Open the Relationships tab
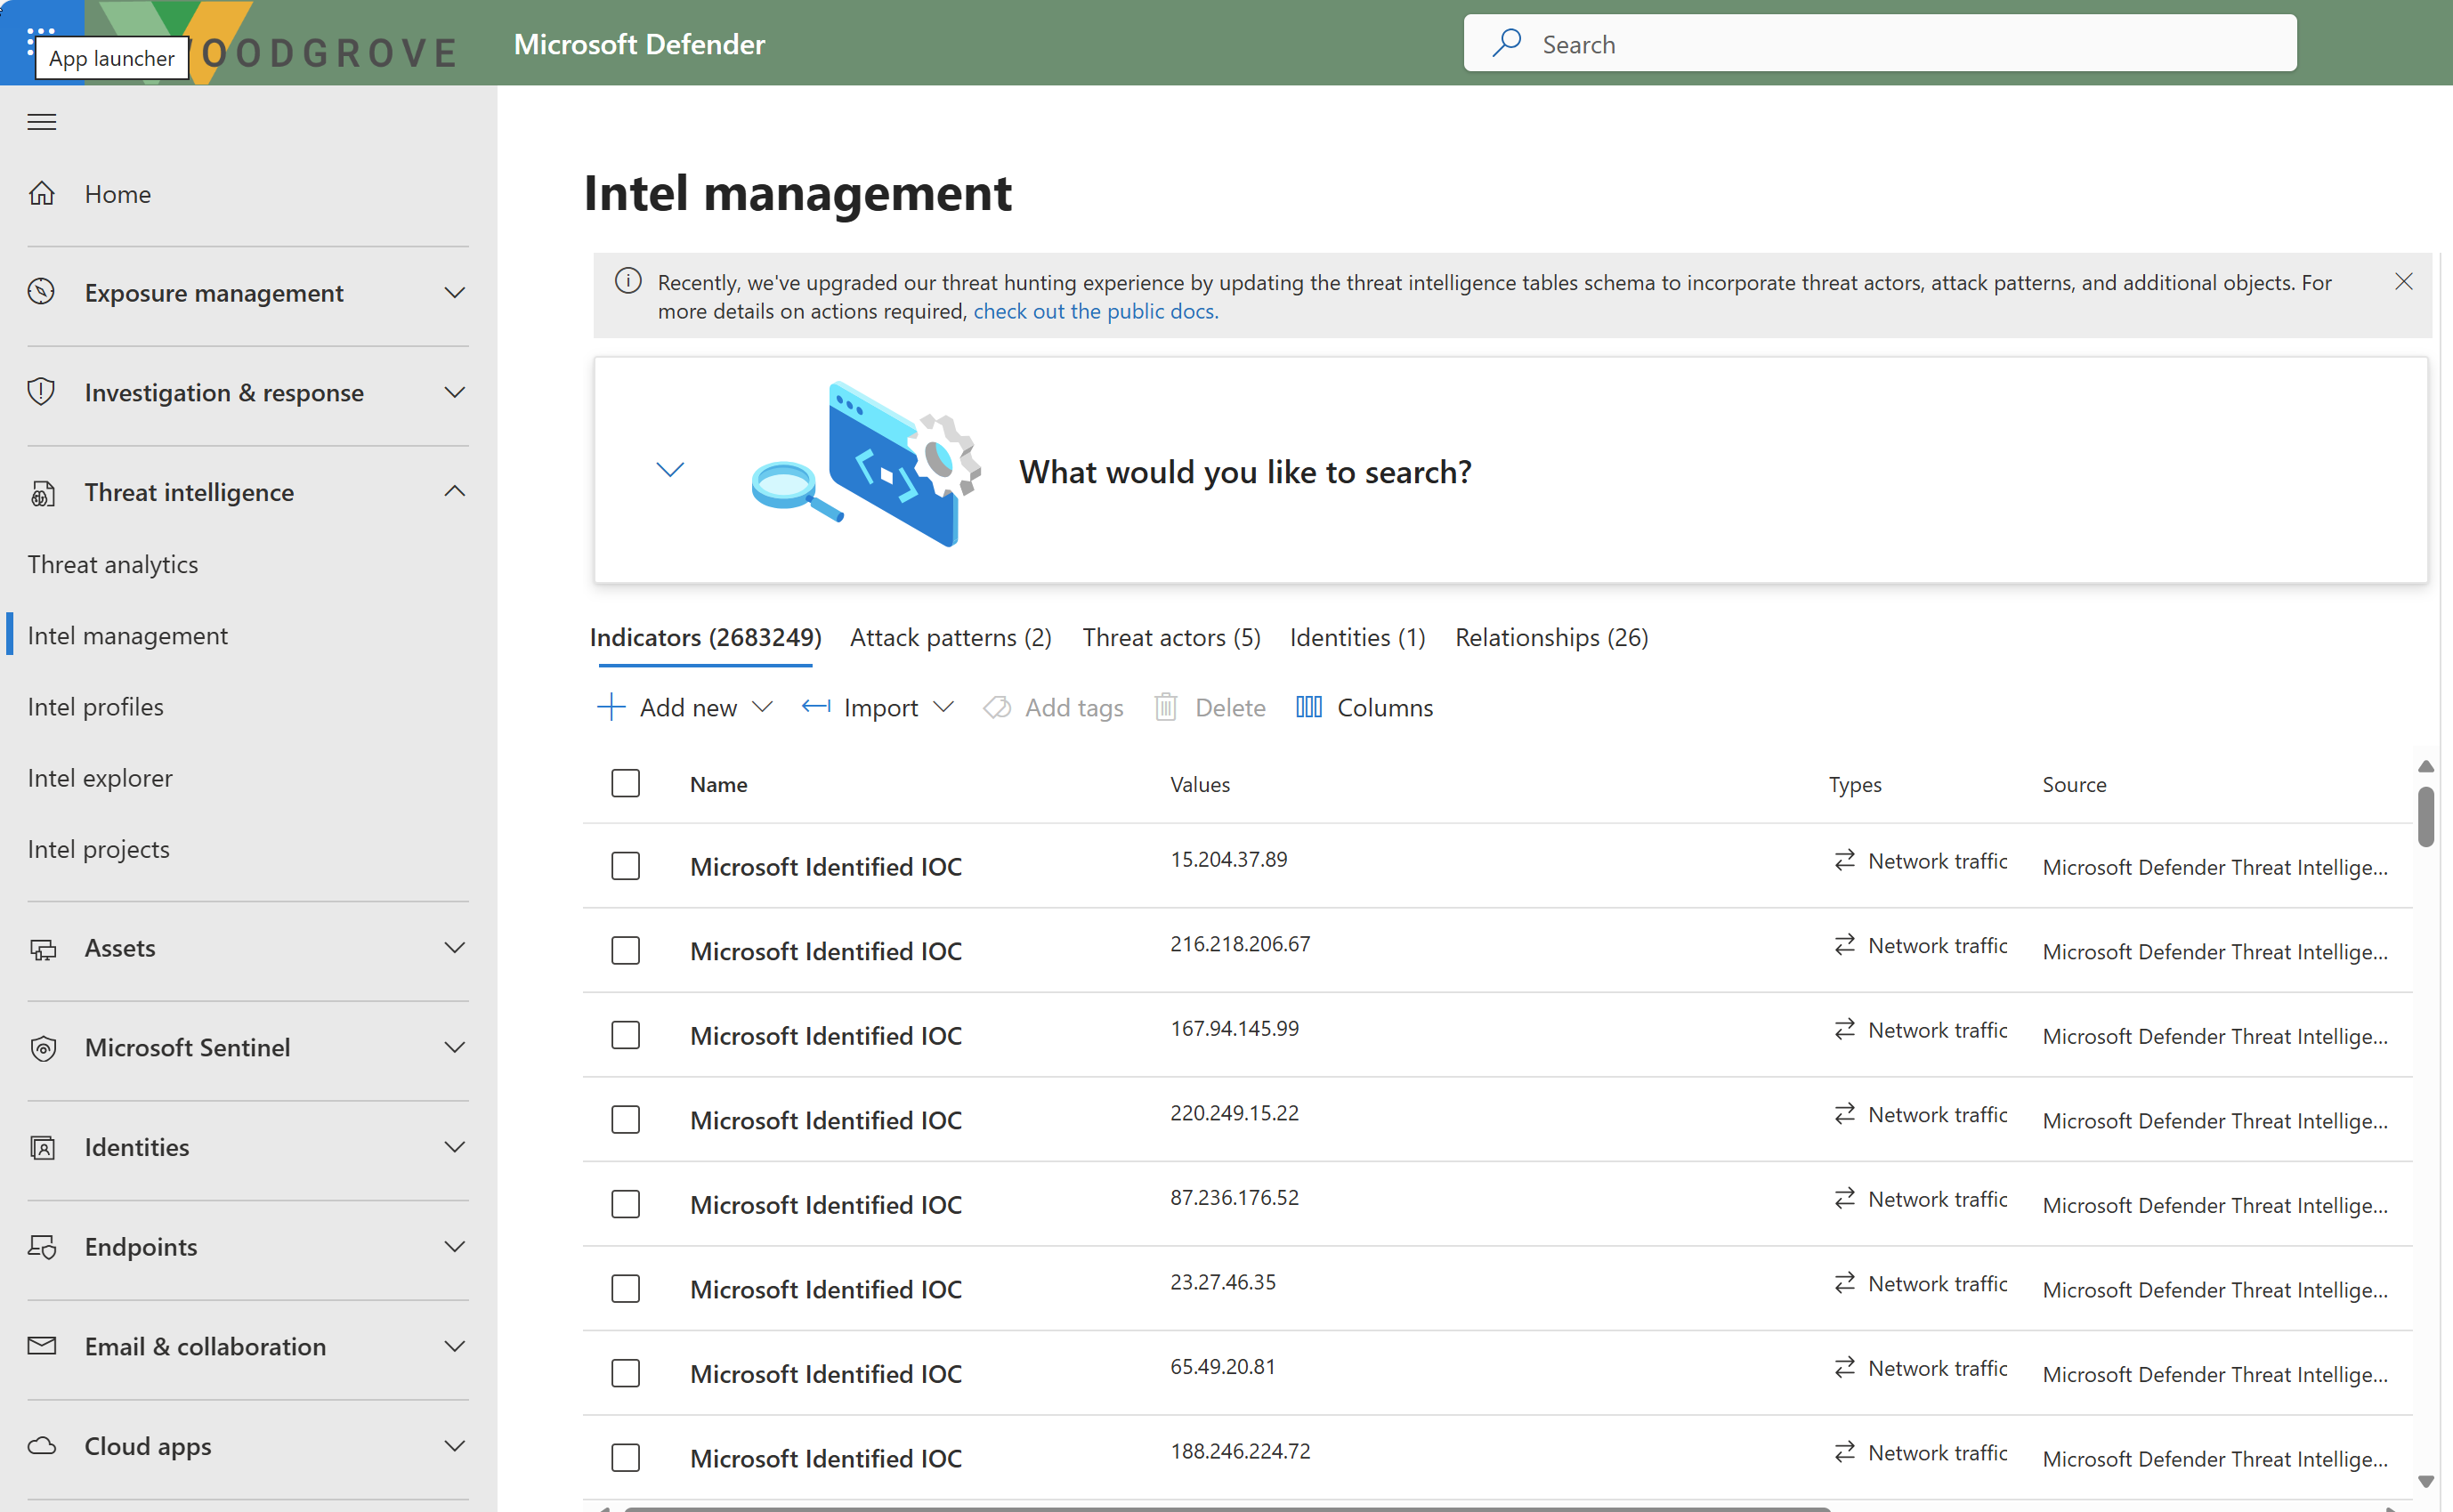2453x1512 pixels. 1550,637
